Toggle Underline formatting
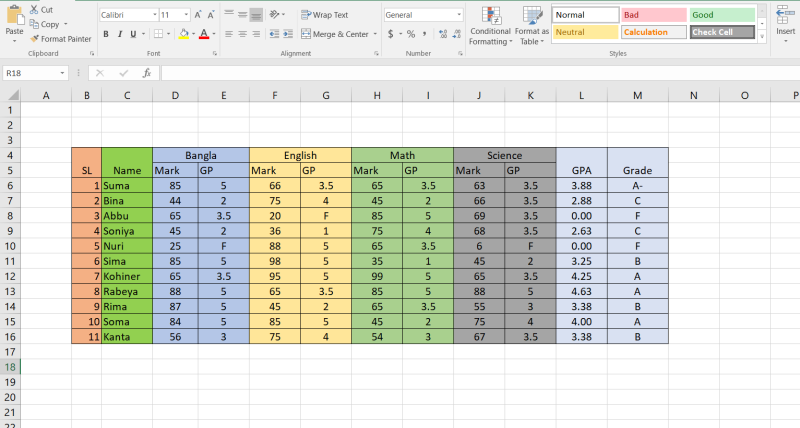Viewport: 800px width, 428px height. 133,34
